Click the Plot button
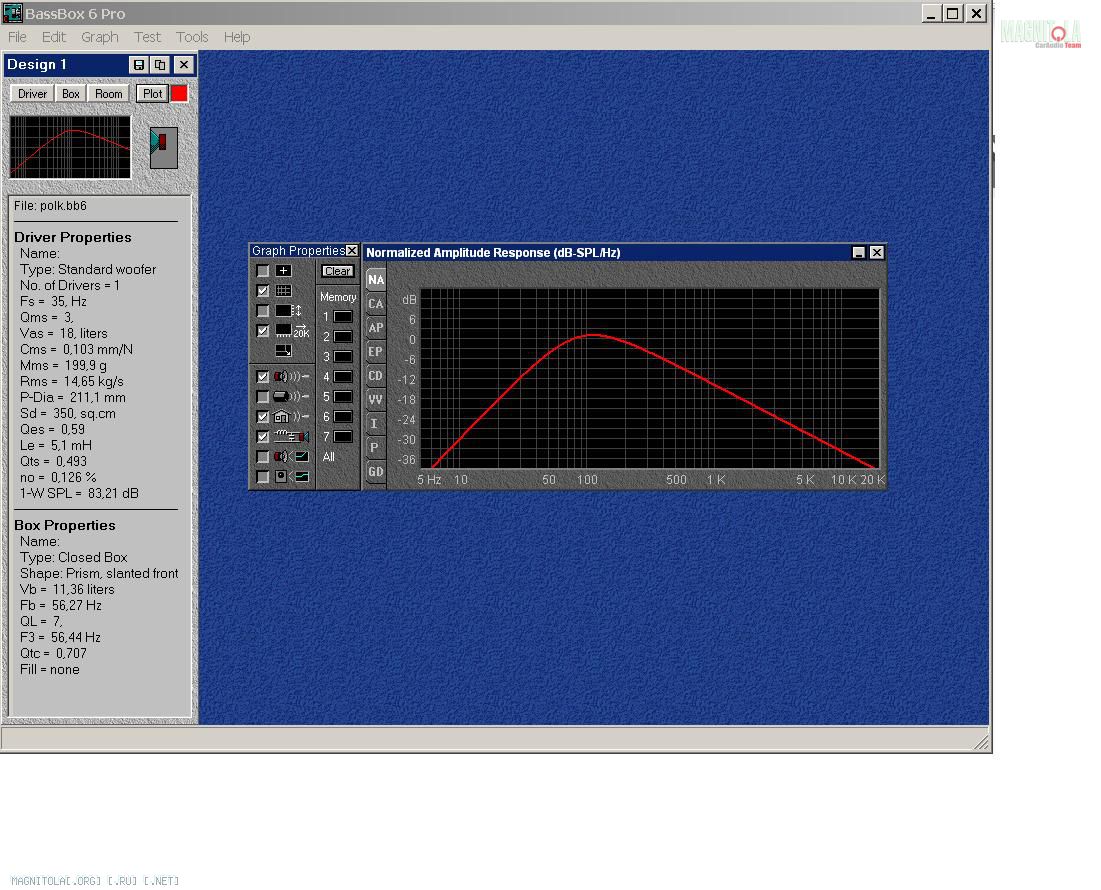The height and width of the screenshot is (890, 1101). click(x=152, y=94)
